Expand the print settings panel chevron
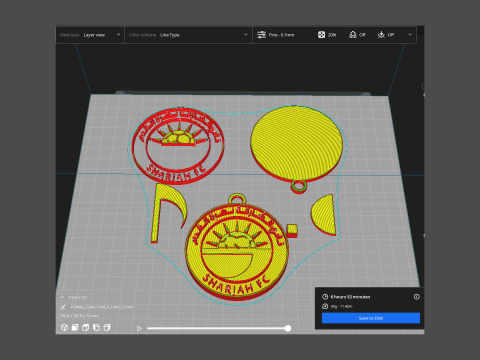480x360 pixels. tap(410, 35)
